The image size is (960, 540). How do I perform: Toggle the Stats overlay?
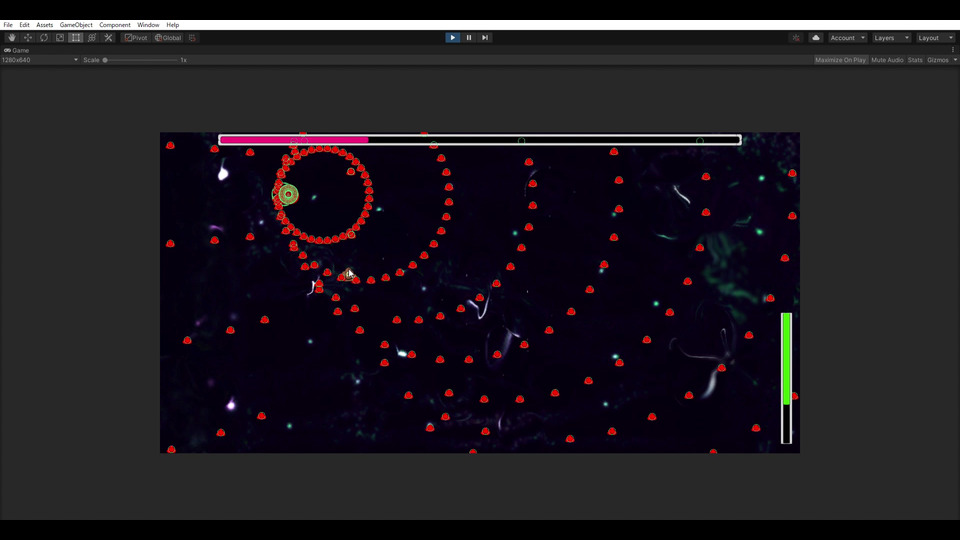click(915, 60)
